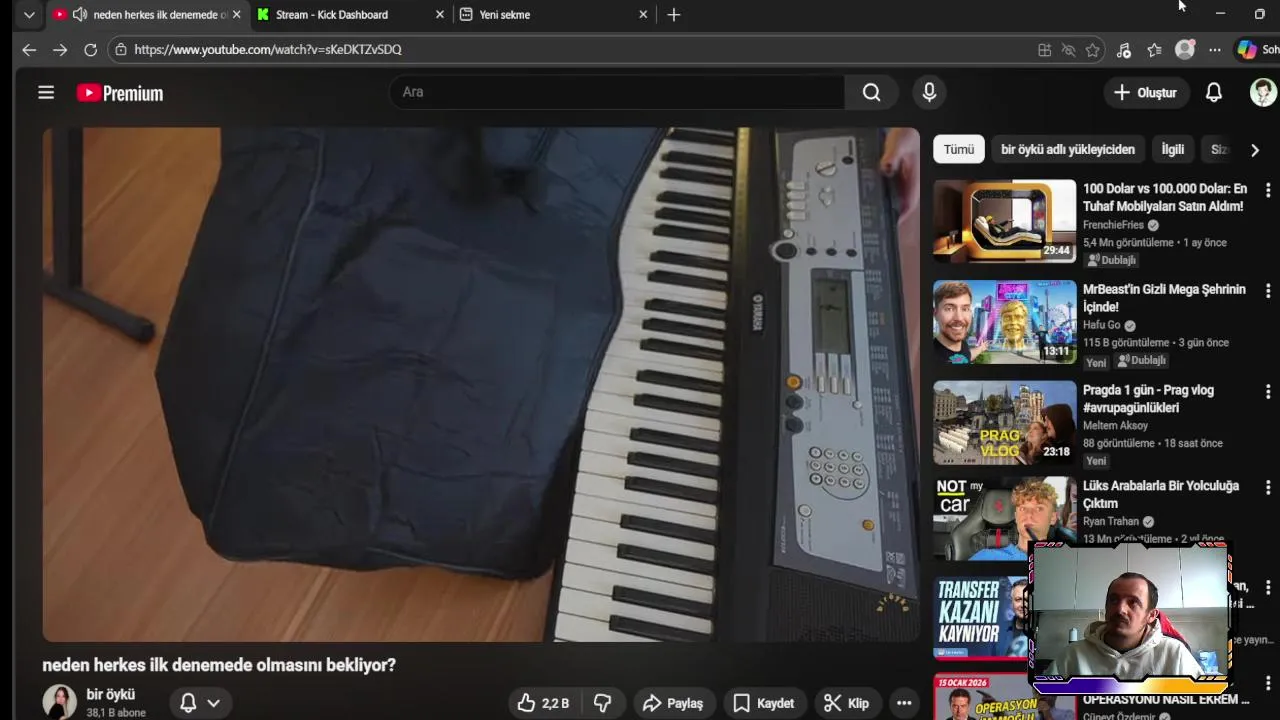Reload the page with refresh icon
1280x720 pixels.
point(90,49)
